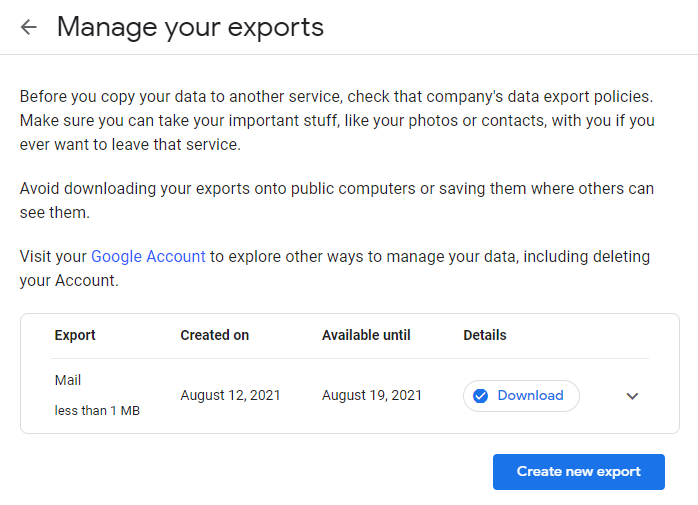Select the Mail export name

point(68,381)
